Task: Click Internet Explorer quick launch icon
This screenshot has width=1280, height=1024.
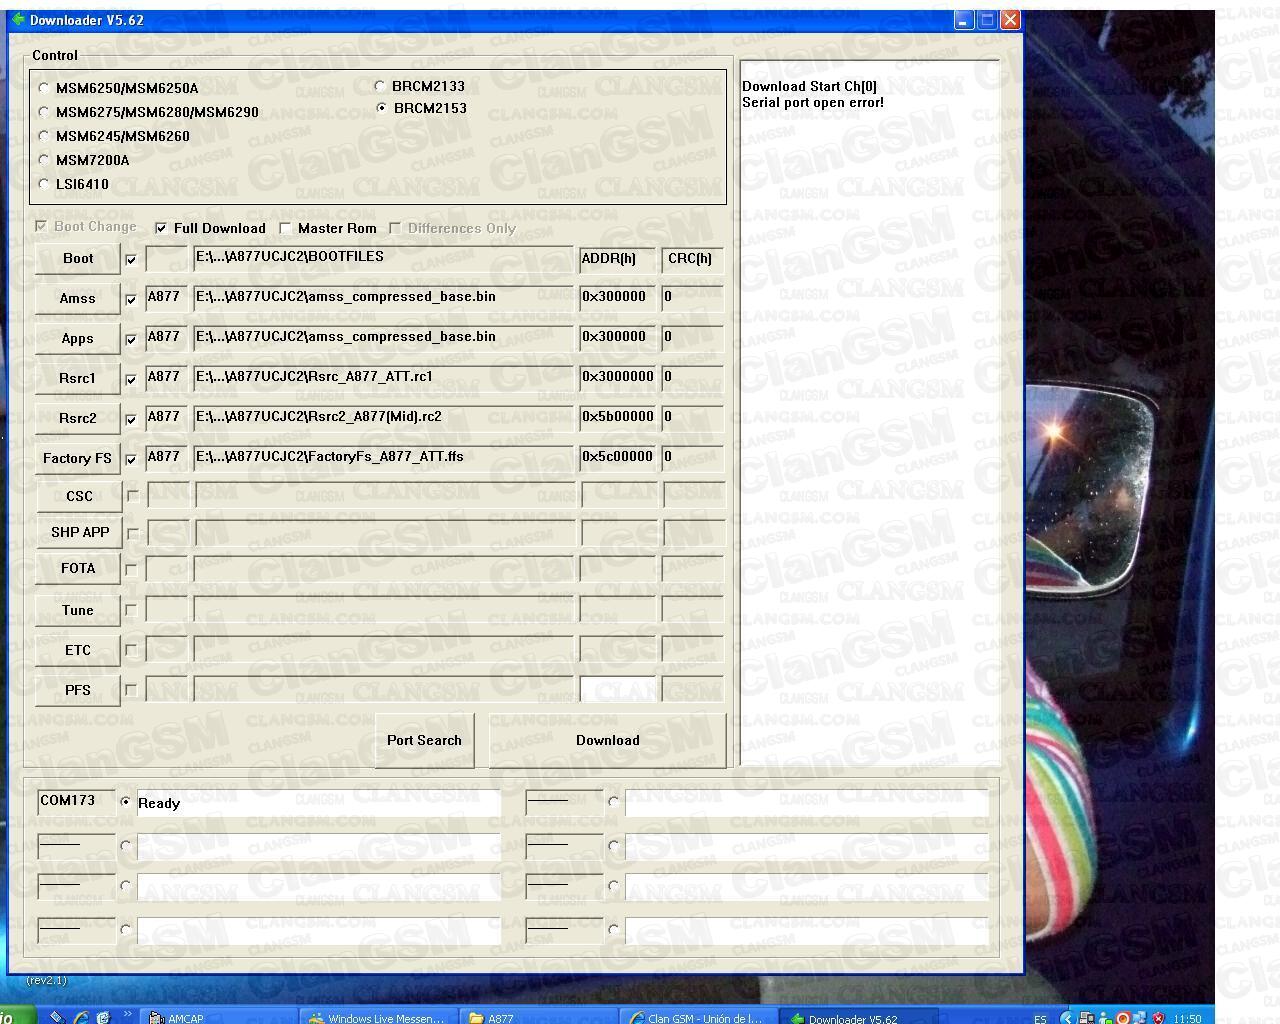Action: 82,1018
